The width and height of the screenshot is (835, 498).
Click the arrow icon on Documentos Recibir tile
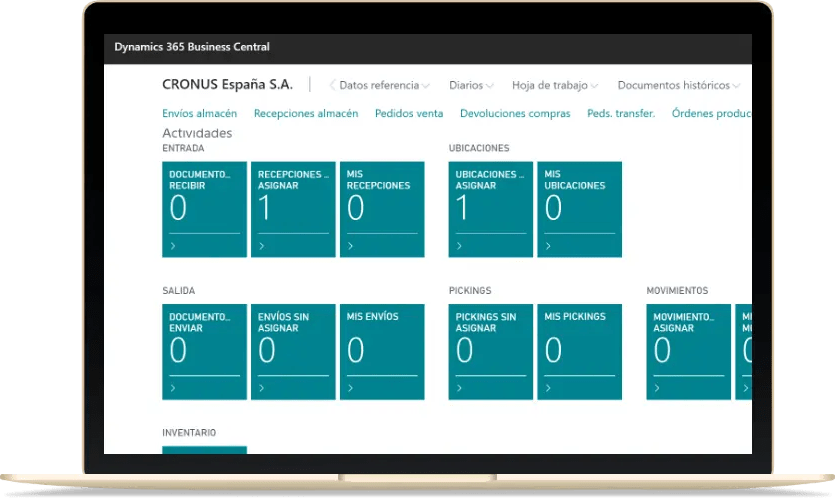[173, 245]
